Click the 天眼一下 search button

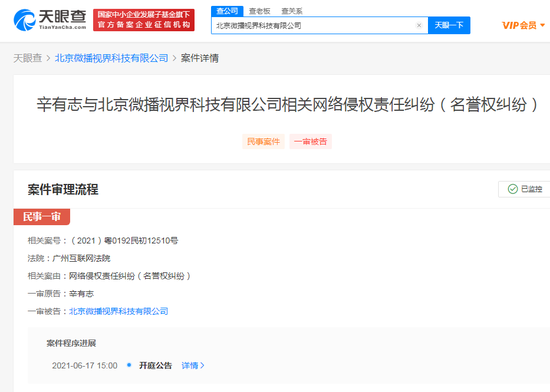pos(449,25)
